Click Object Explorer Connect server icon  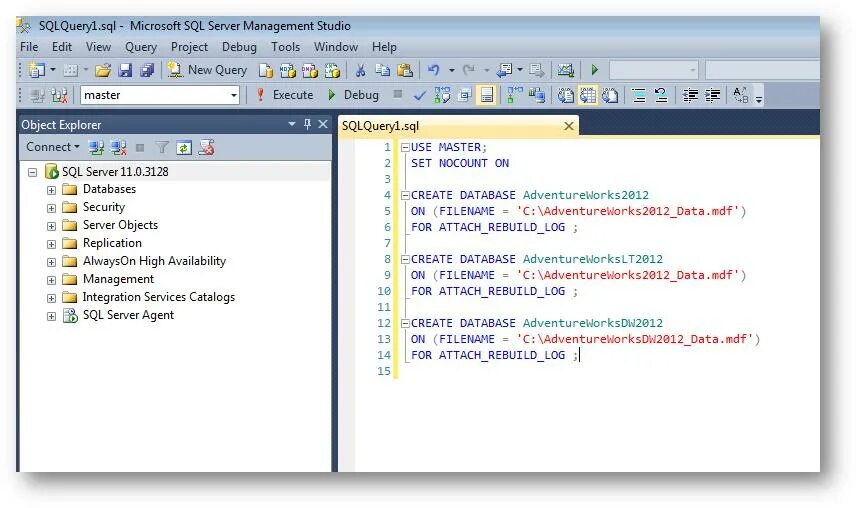coord(97,147)
